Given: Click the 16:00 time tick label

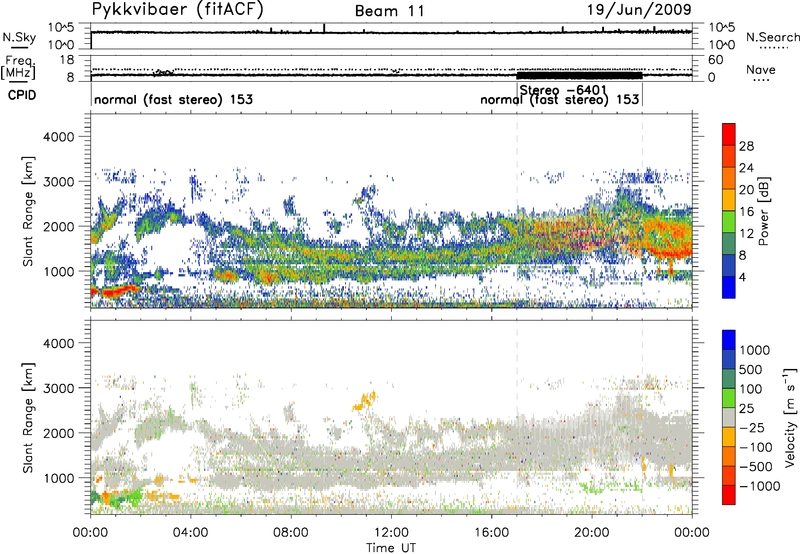Looking at the screenshot, I should [x=491, y=533].
